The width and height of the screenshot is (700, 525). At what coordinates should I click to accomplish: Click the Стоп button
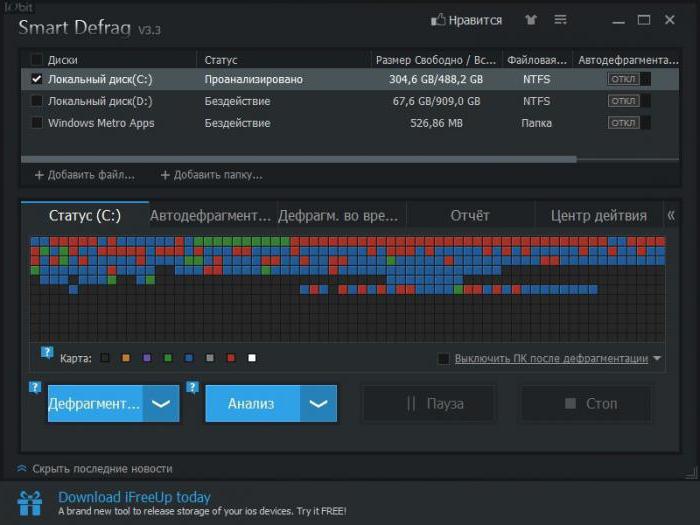tap(586, 404)
